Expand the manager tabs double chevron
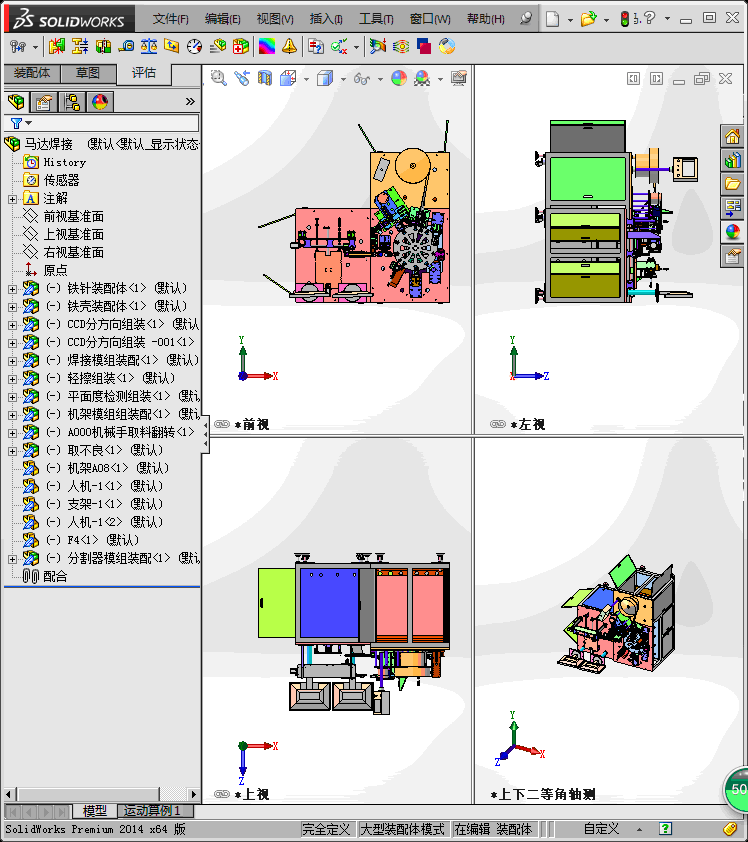Screen dimensions: 748x842 [x=190, y=101]
